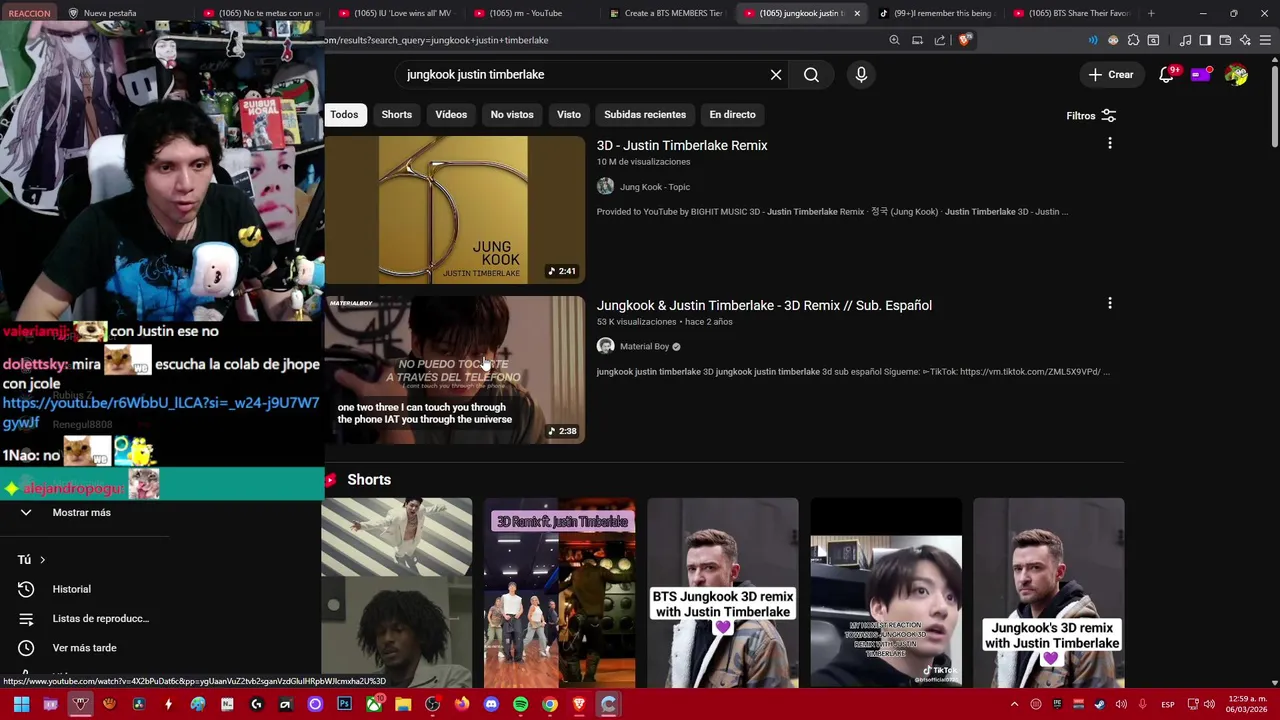Expand Mostrar más in the sidebar
The width and height of the screenshot is (1280, 720).
point(81,513)
